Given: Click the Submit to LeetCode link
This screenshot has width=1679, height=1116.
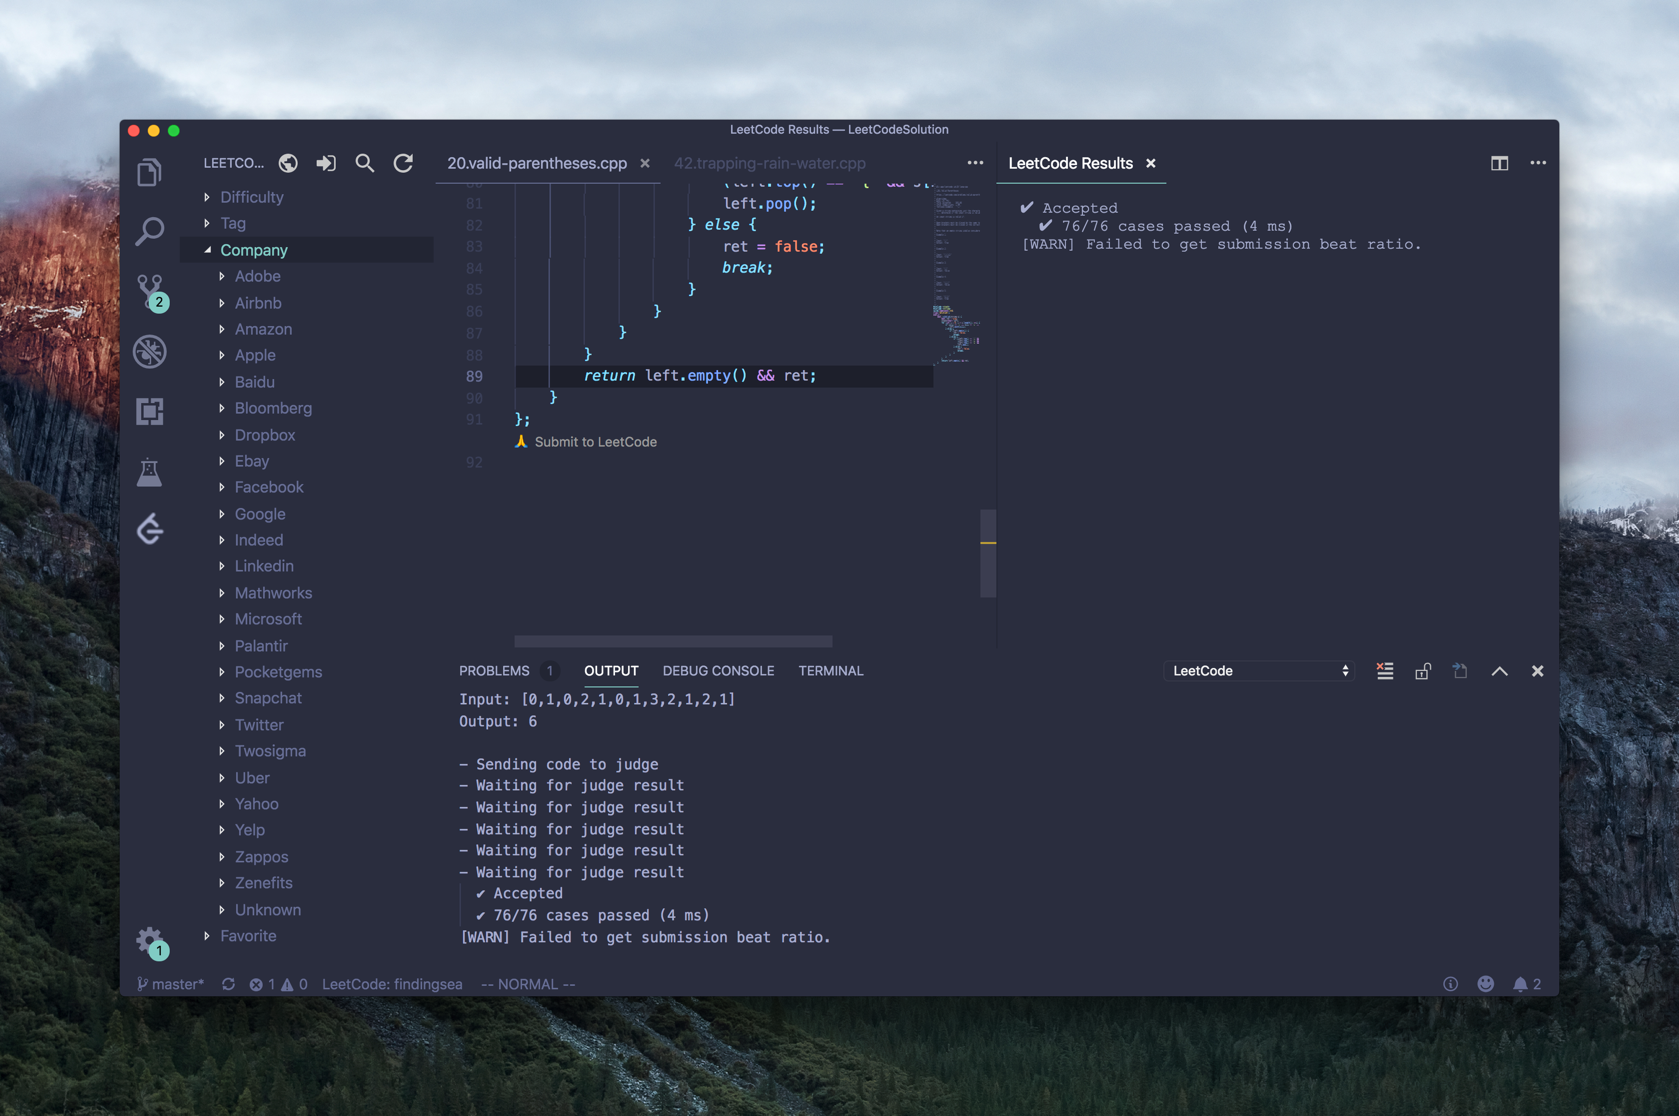Looking at the screenshot, I should point(595,442).
